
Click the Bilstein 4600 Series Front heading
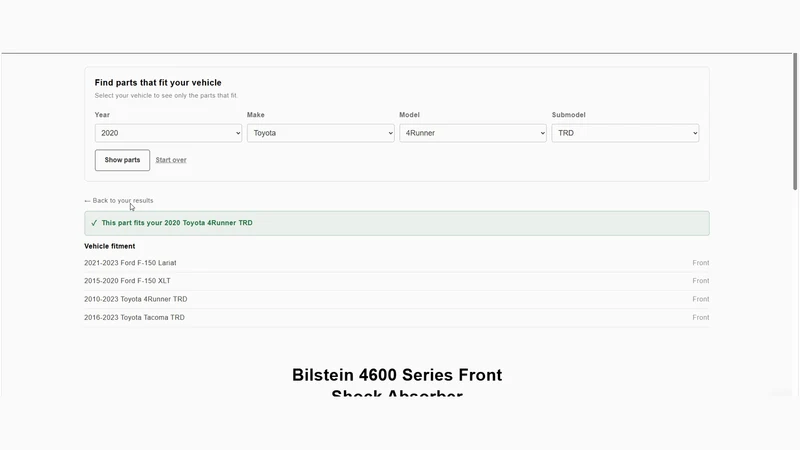(397, 375)
